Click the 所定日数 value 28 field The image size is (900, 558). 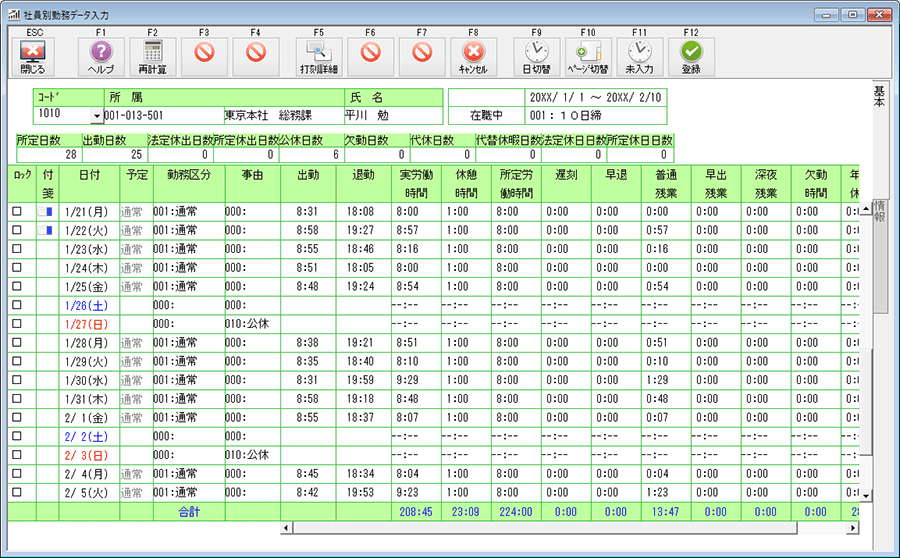click(49, 154)
